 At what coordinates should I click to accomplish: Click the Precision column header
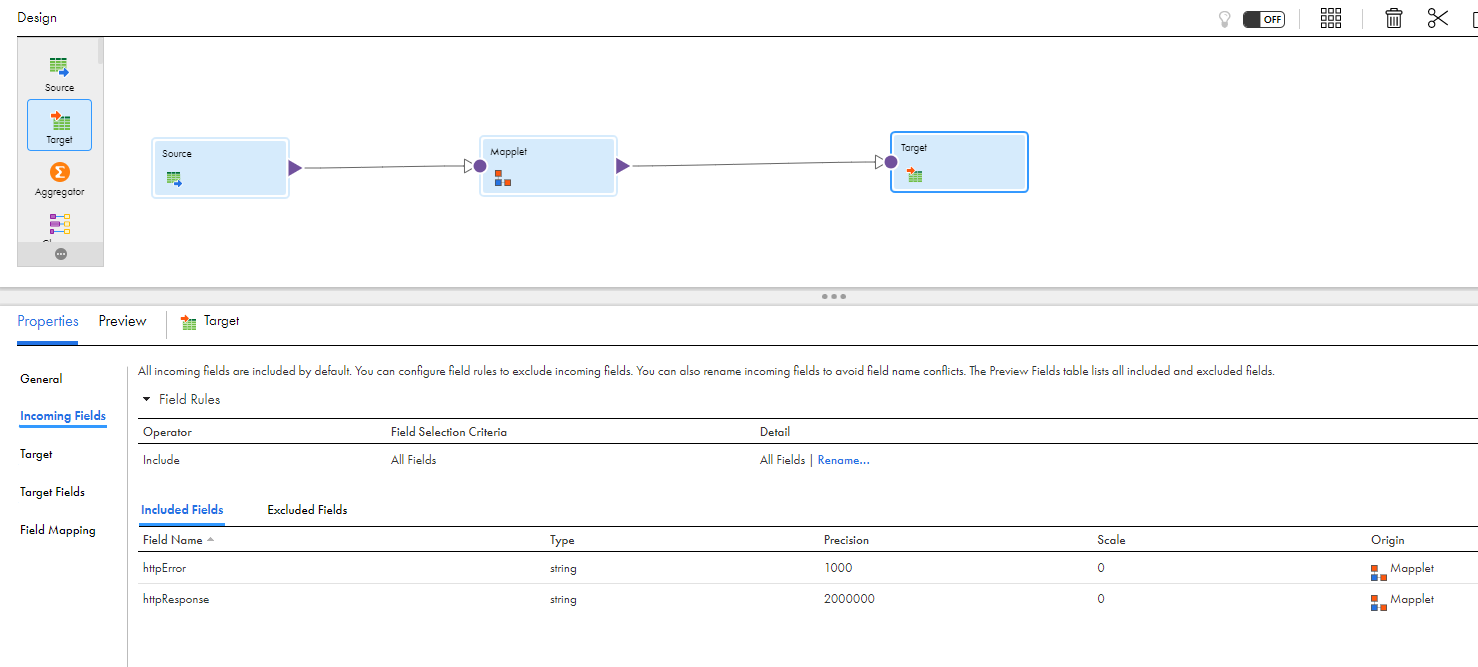tap(846, 540)
